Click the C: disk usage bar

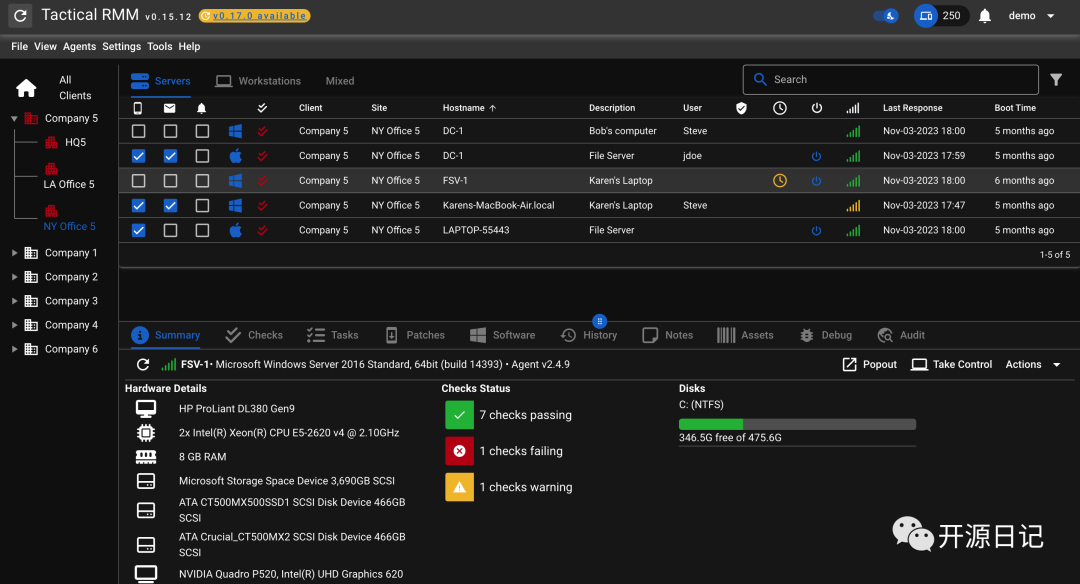(x=797, y=424)
